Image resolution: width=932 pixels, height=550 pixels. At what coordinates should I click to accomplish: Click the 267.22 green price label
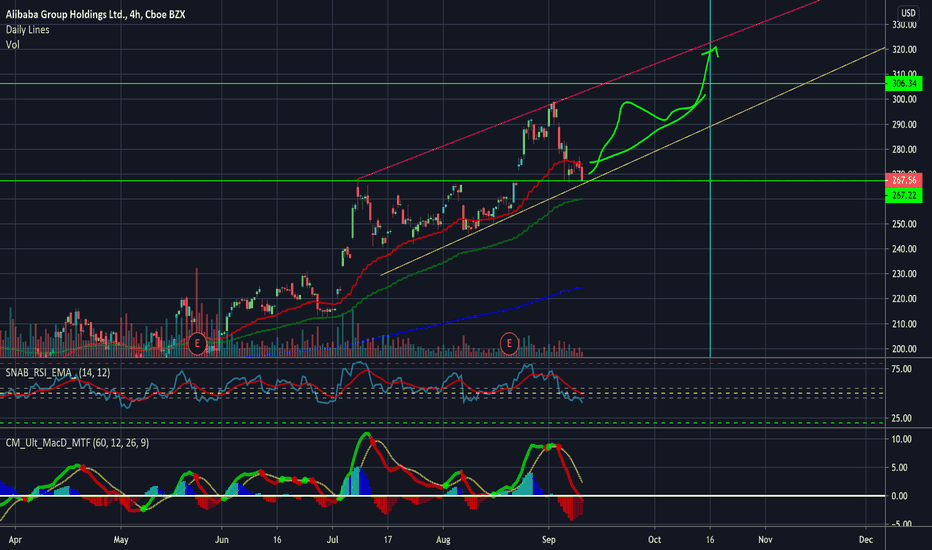(x=903, y=196)
